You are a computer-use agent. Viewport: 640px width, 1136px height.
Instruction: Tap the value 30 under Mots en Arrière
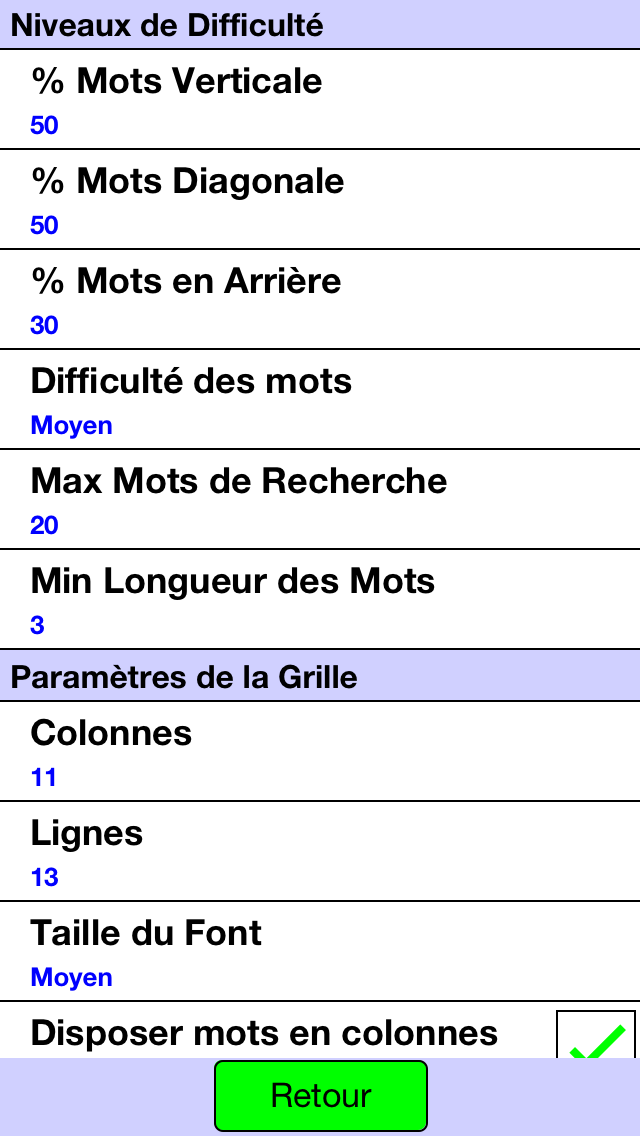click(x=44, y=326)
